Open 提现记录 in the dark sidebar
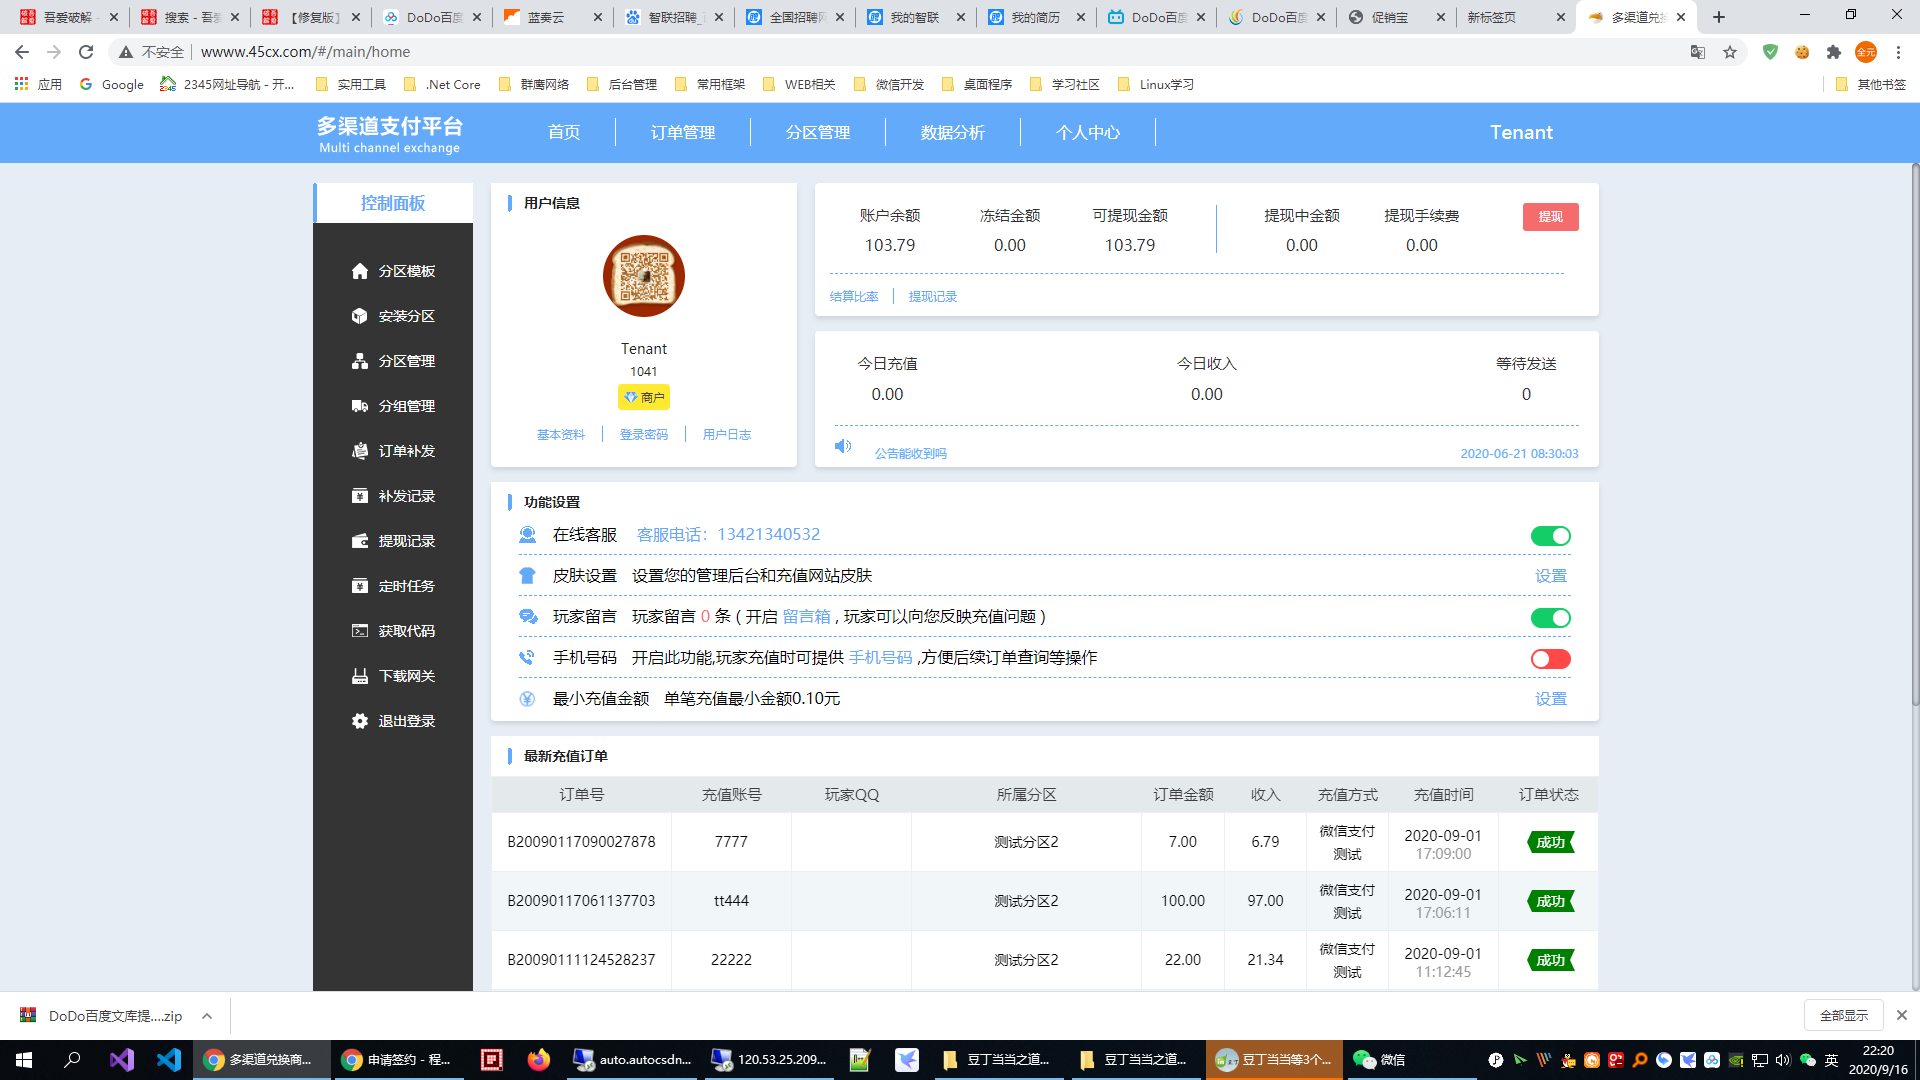Image resolution: width=1920 pixels, height=1080 pixels. coord(393,541)
